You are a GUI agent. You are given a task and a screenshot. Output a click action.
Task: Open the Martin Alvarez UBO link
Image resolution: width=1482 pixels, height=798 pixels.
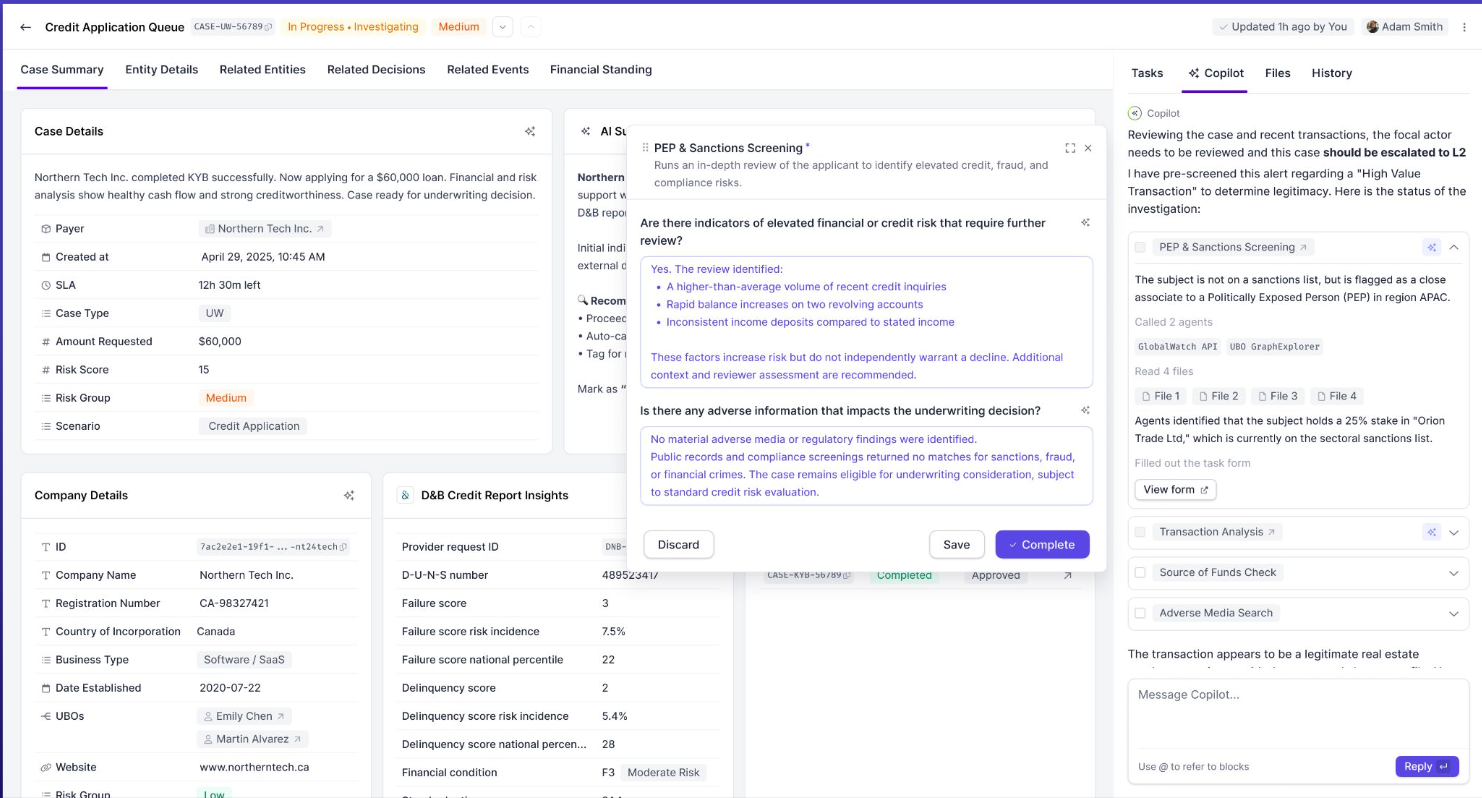click(252, 739)
